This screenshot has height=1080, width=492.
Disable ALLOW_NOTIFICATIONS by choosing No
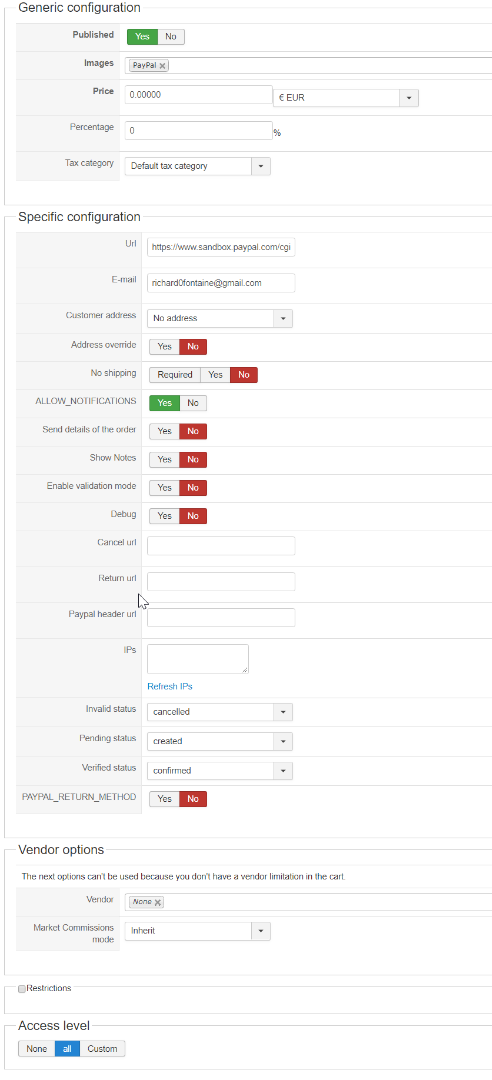[193, 403]
